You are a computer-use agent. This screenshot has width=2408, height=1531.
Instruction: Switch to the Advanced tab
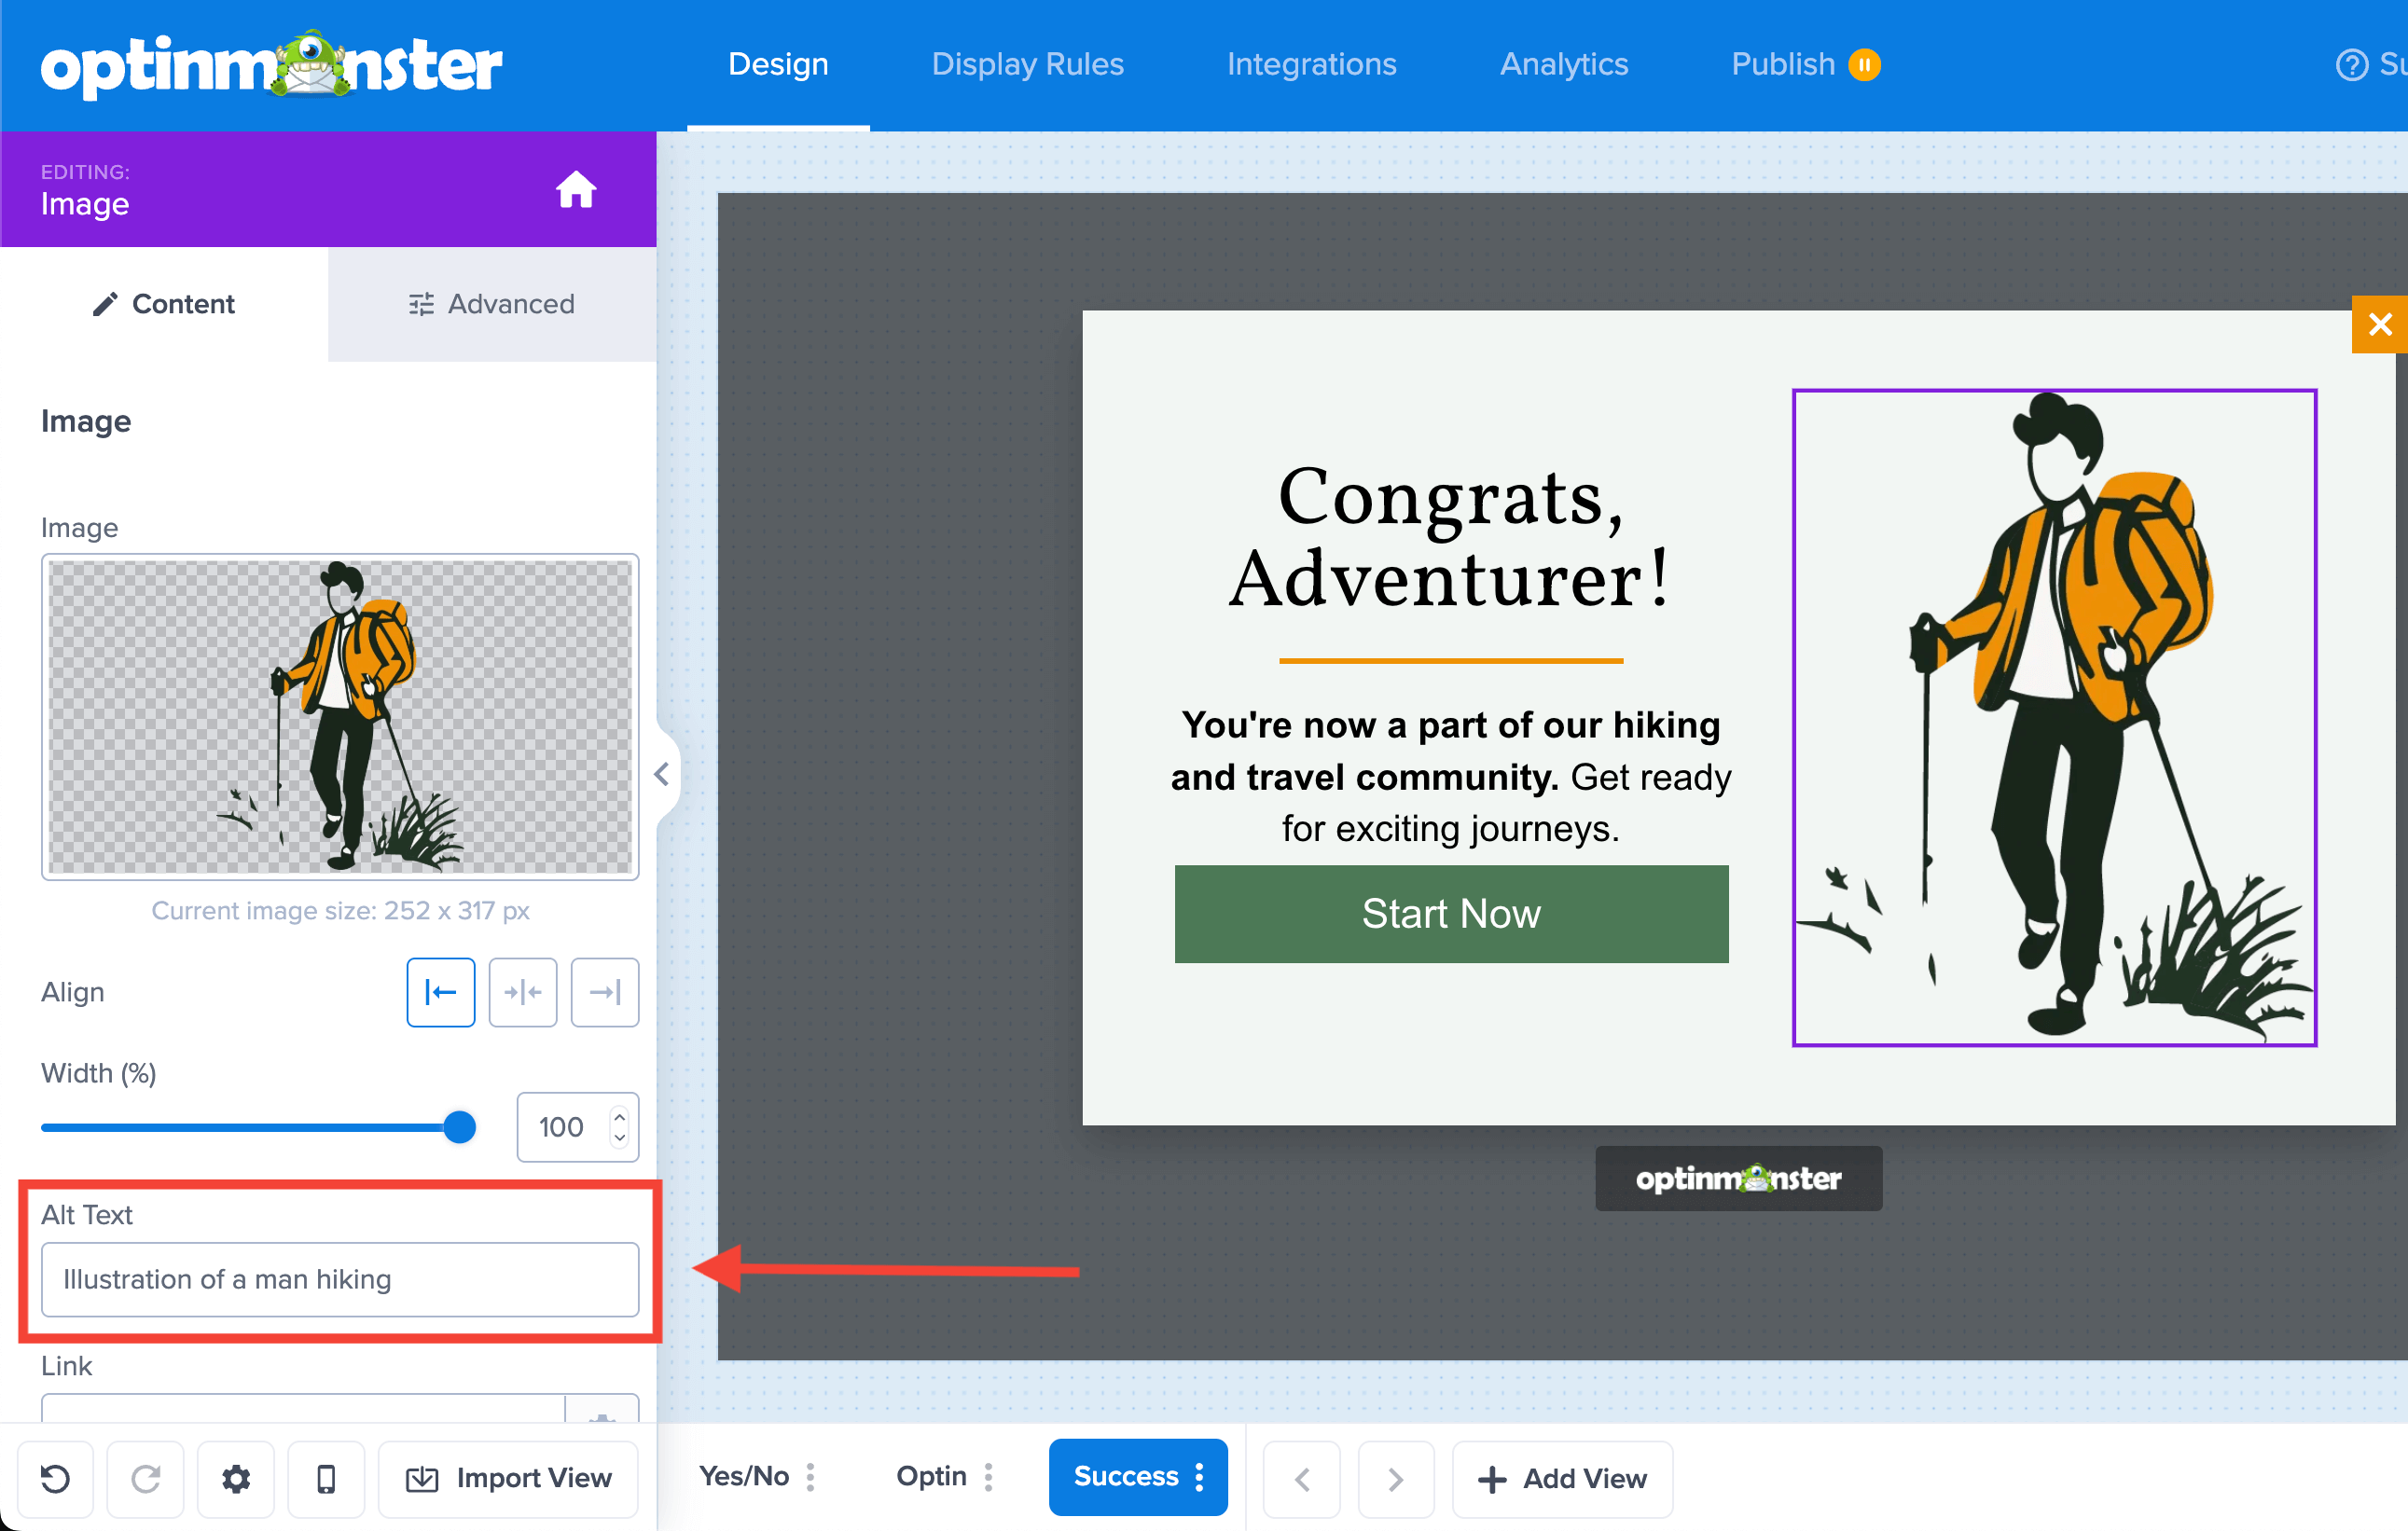tap(491, 304)
